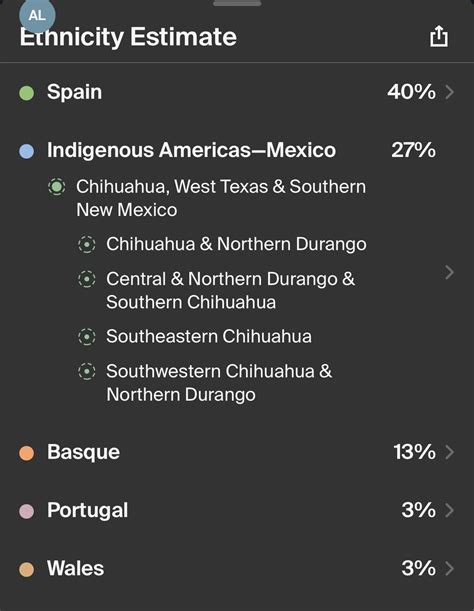Expand Portugal 3% chevron
The image size is (474, 611).
(449, 510)
